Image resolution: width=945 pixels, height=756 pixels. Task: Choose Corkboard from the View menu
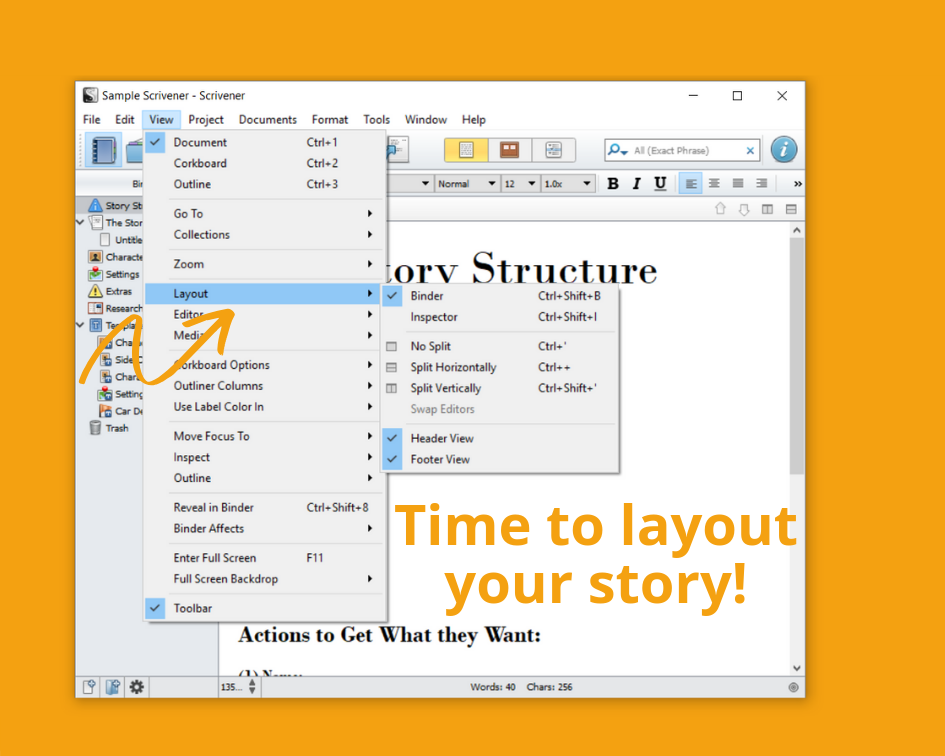pos(265,163)
